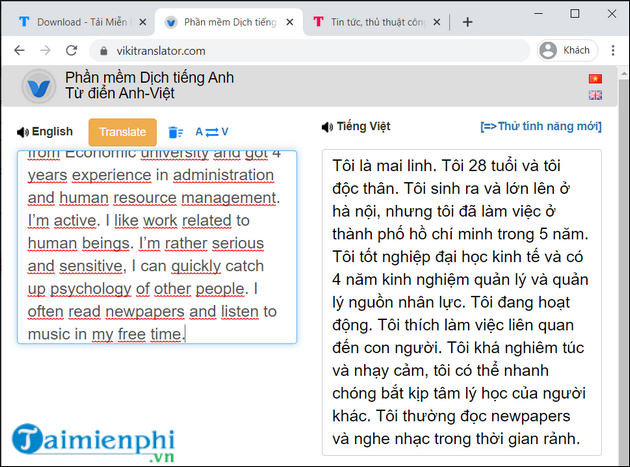630x467 pixels.
Task: Click the Phần mềm Dịch tiếng Anh heading
Action: tap(149, 78)
